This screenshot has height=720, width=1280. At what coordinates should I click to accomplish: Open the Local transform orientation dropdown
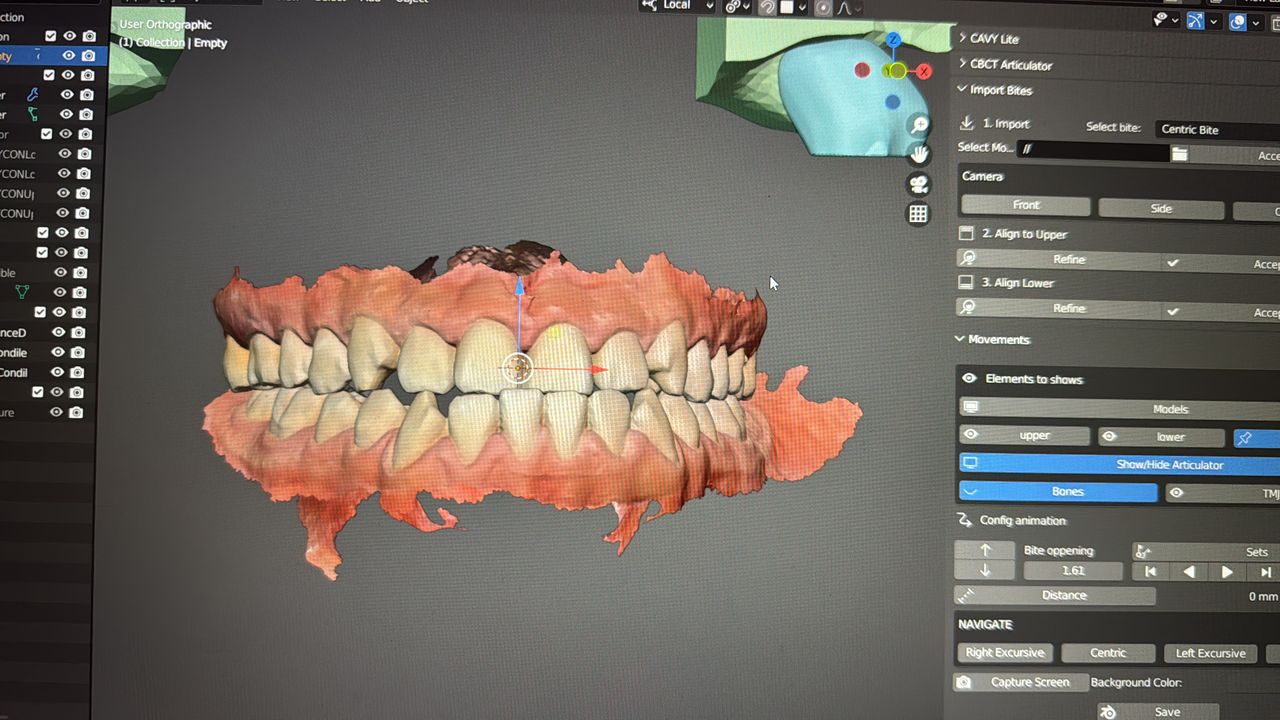[x=678, y=5]
